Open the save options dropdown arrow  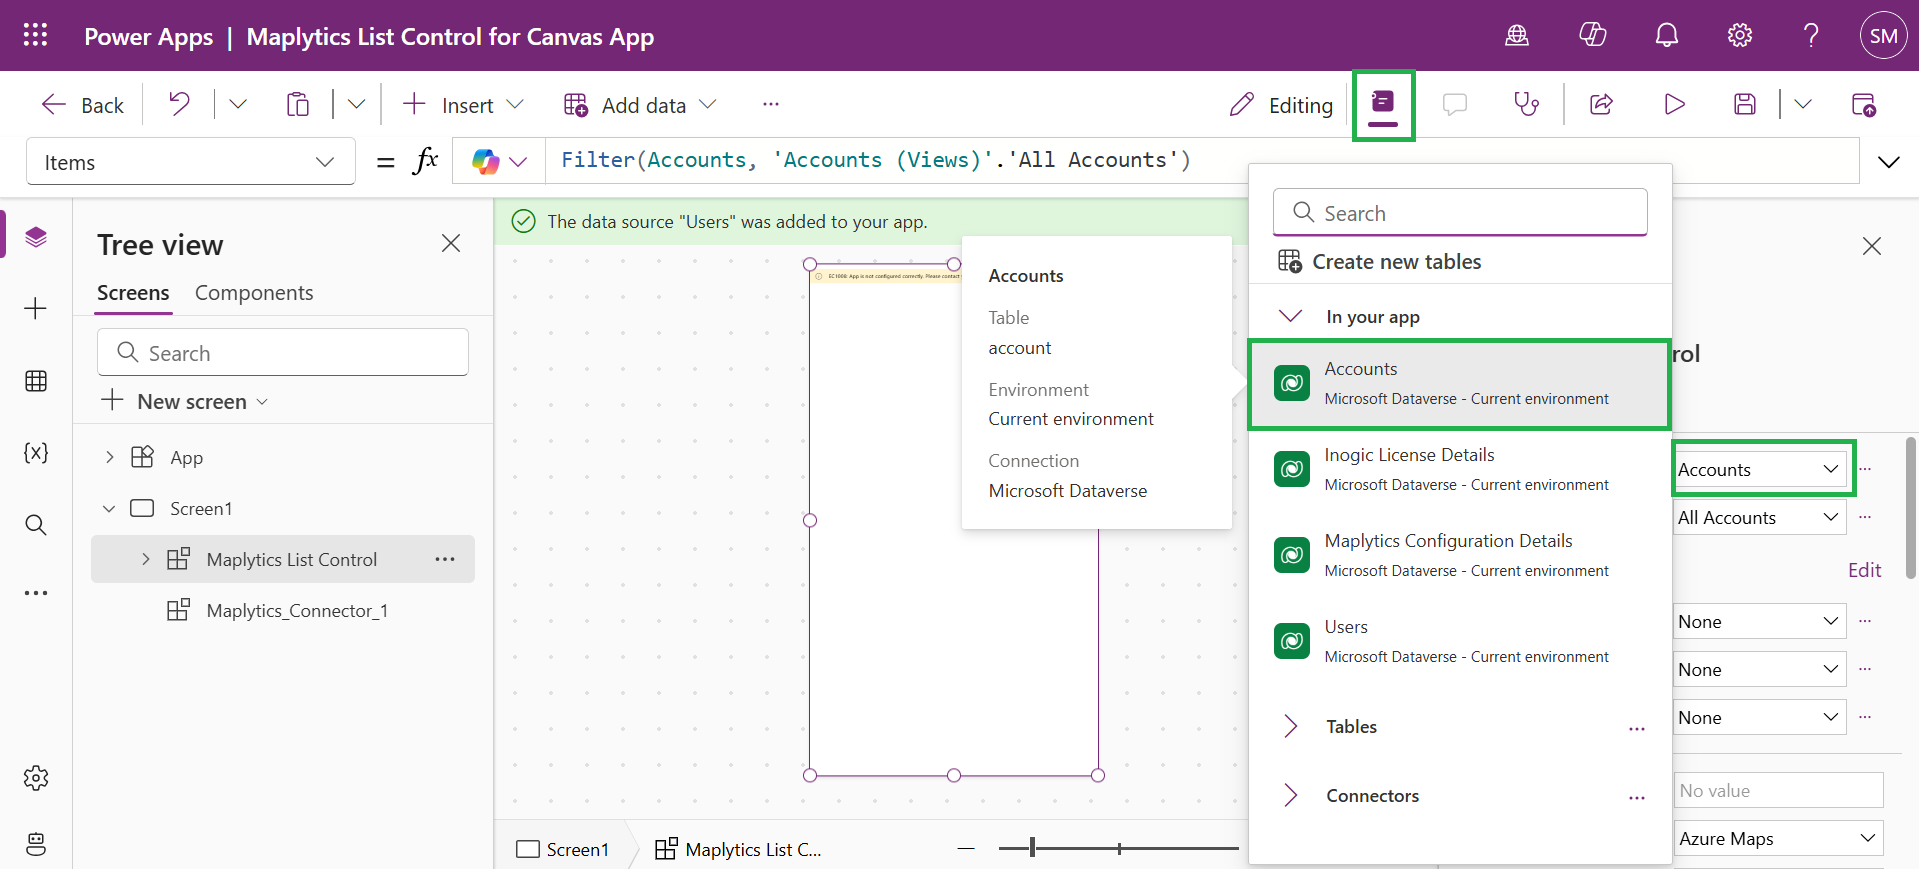1803,104
